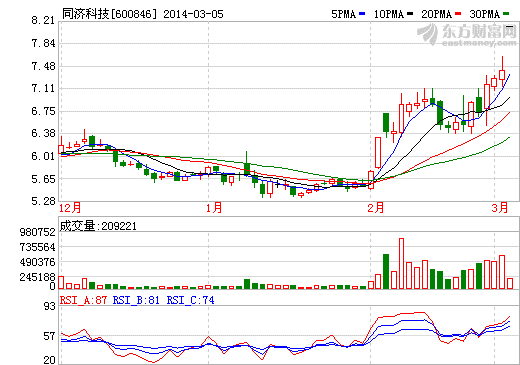This screenshot has height=365, width=520.
Task: Click the 5.28 price axis label
Action: (43, 201)
